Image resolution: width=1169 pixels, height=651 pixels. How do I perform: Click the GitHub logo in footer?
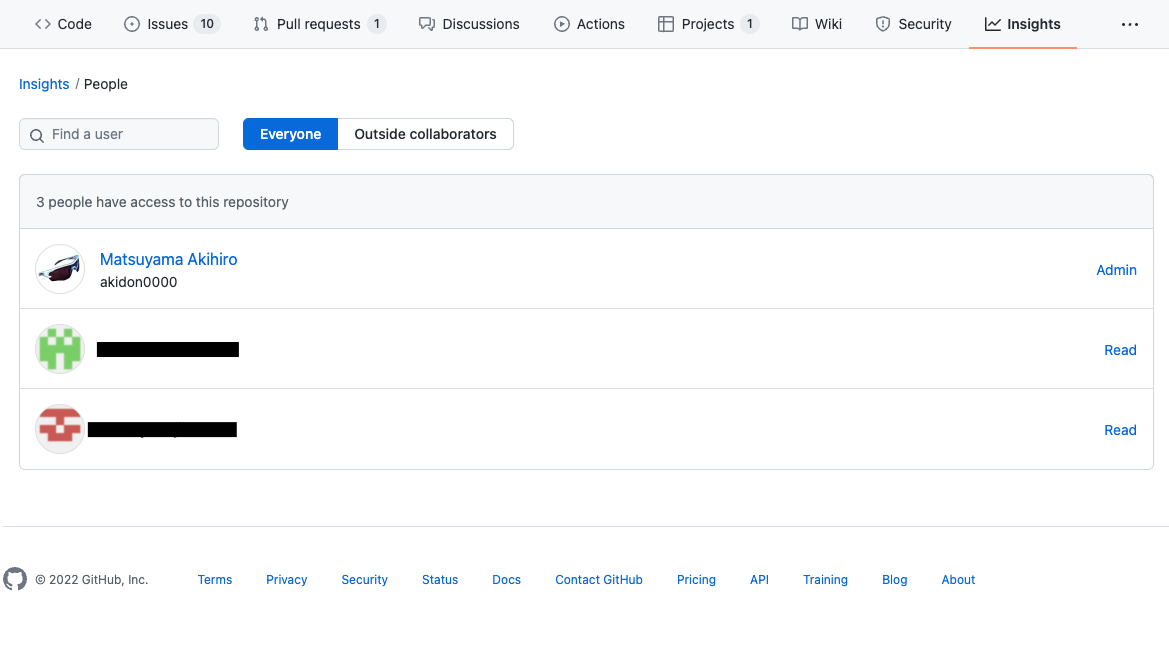click(15, 579)
